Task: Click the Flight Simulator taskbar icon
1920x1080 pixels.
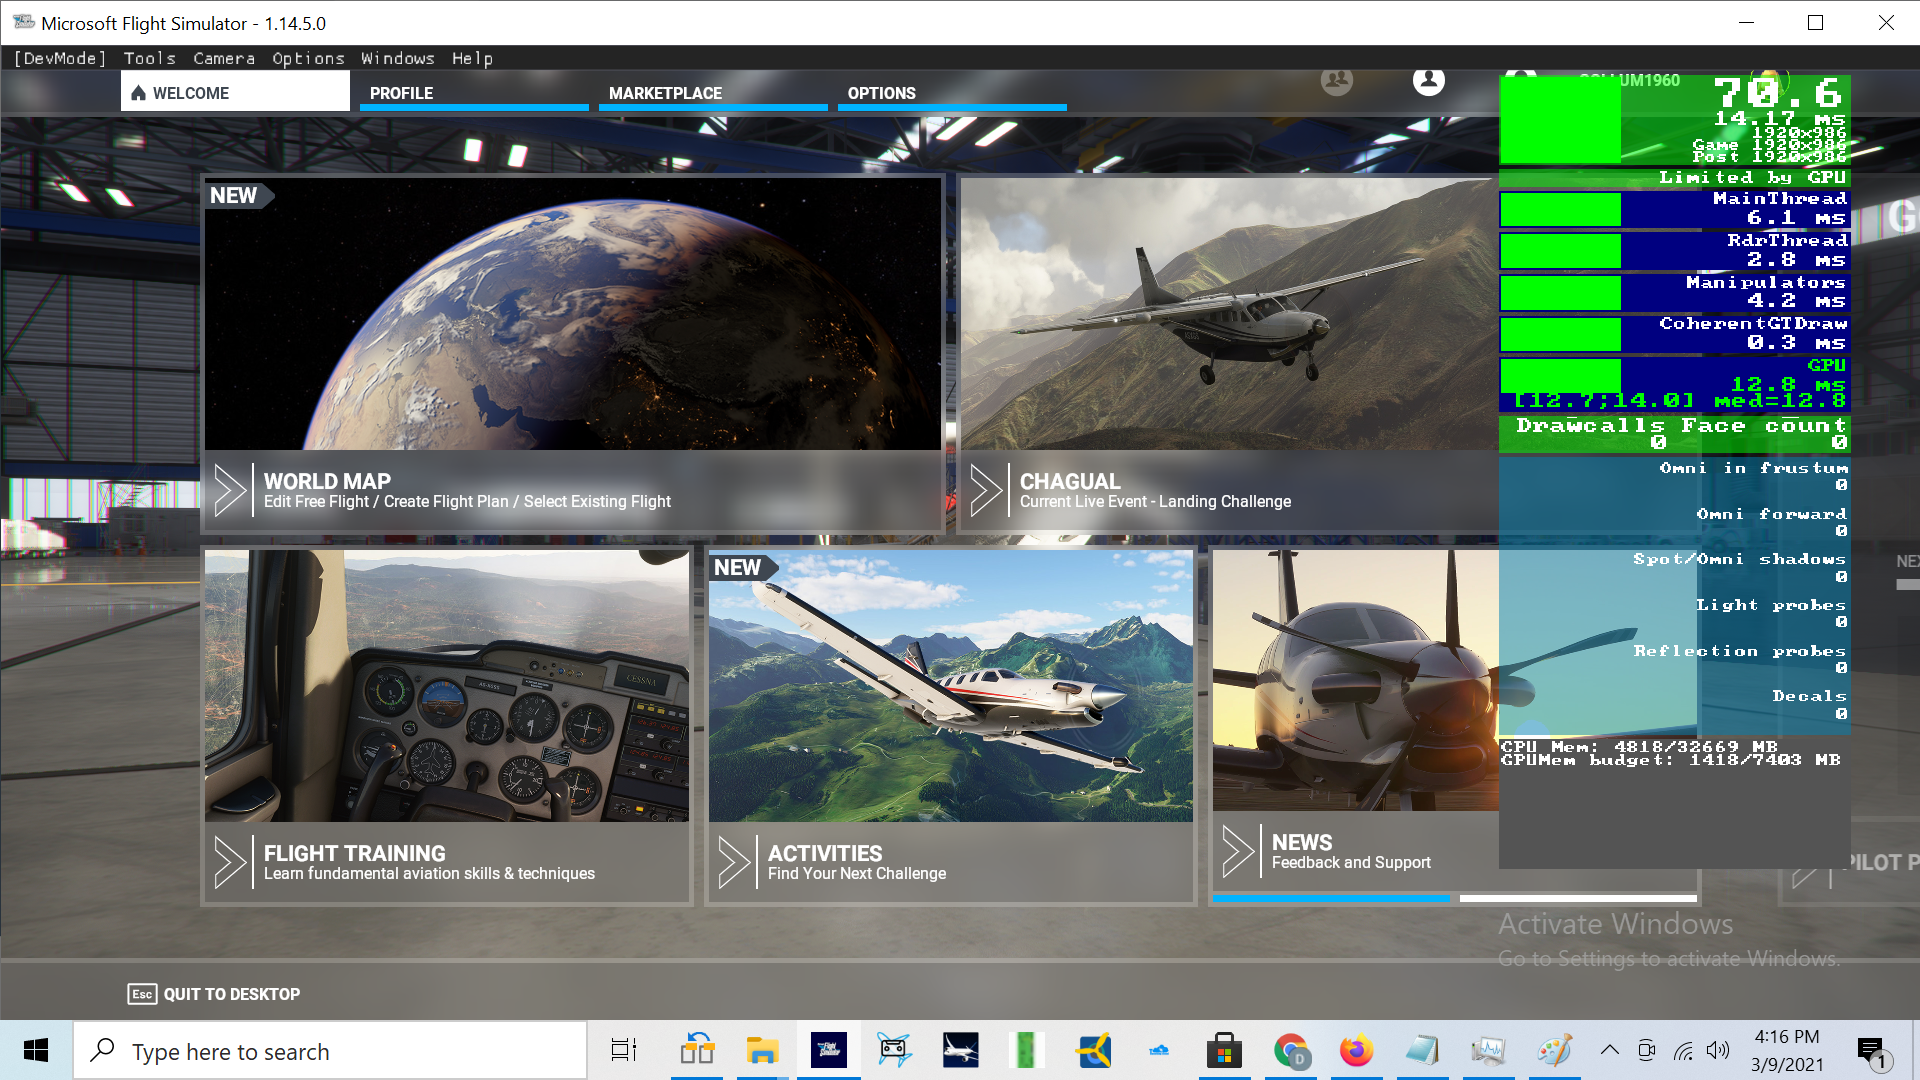Action: tap(829, 1050)
